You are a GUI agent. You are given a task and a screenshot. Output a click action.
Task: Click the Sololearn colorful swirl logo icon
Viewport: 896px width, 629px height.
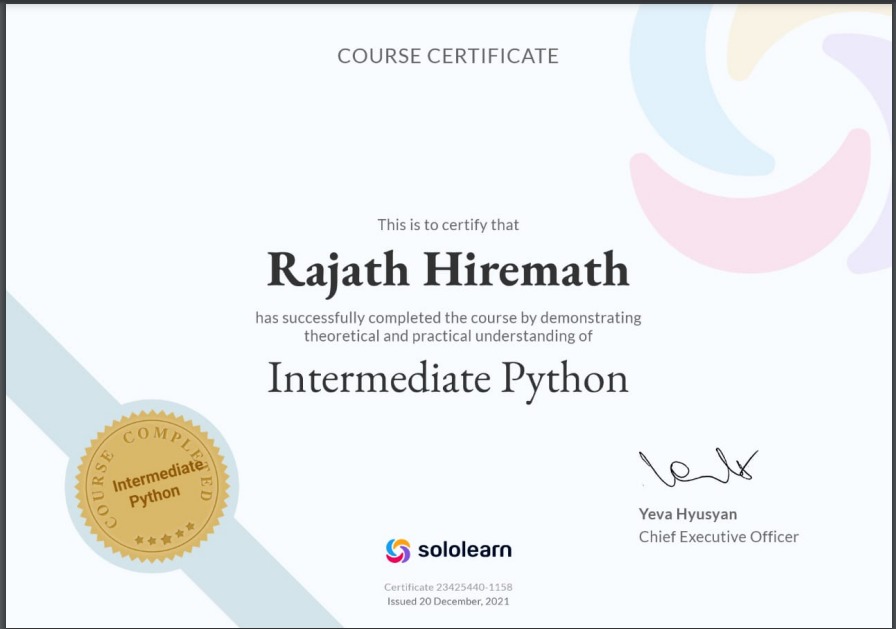398,550
